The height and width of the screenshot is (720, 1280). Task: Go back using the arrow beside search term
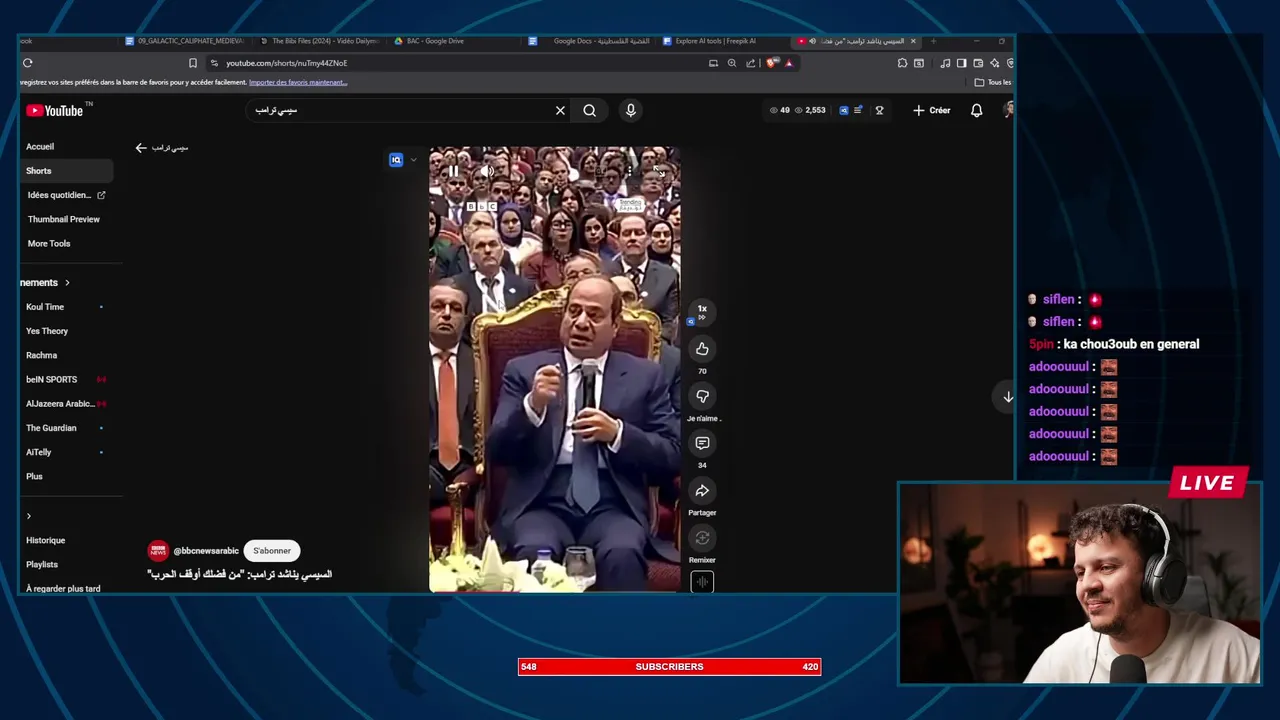(x=141, y=148)
